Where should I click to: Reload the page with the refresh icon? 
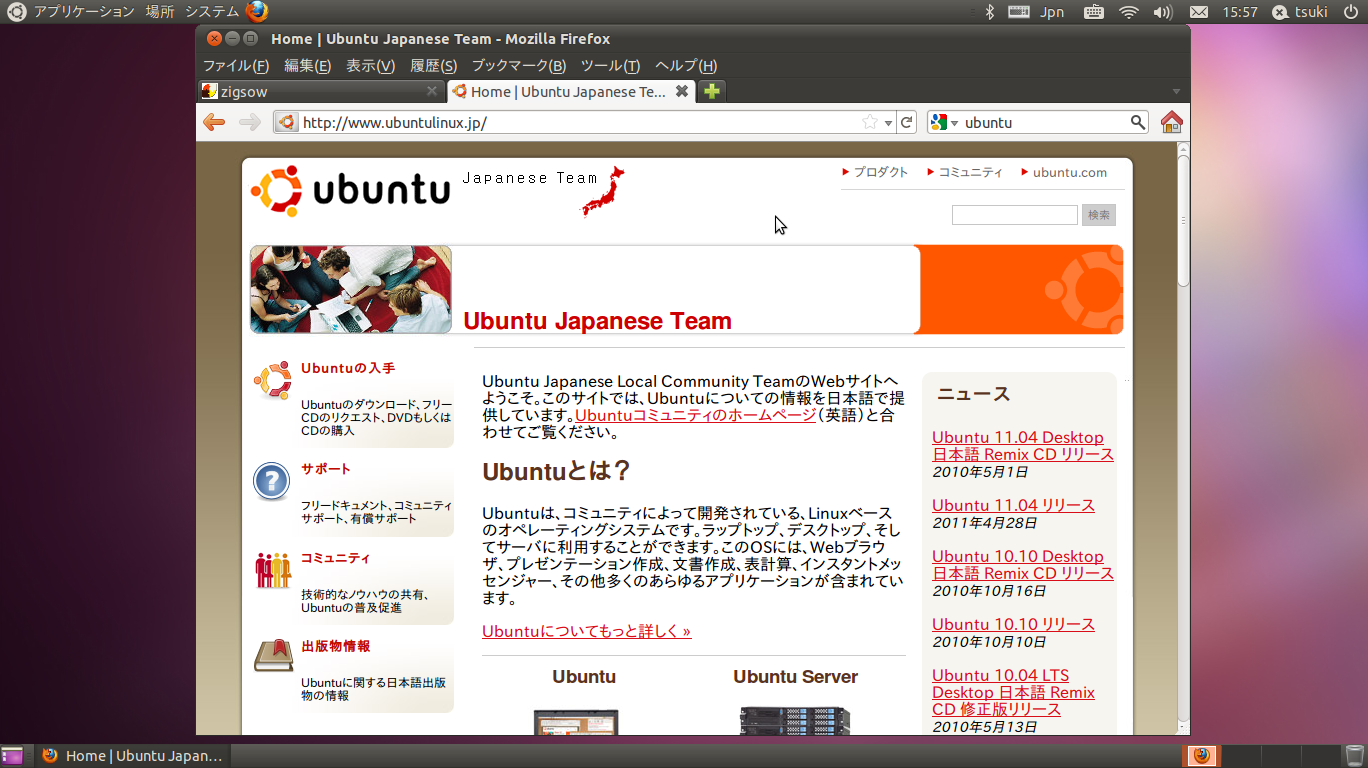[x=907, y=122]
